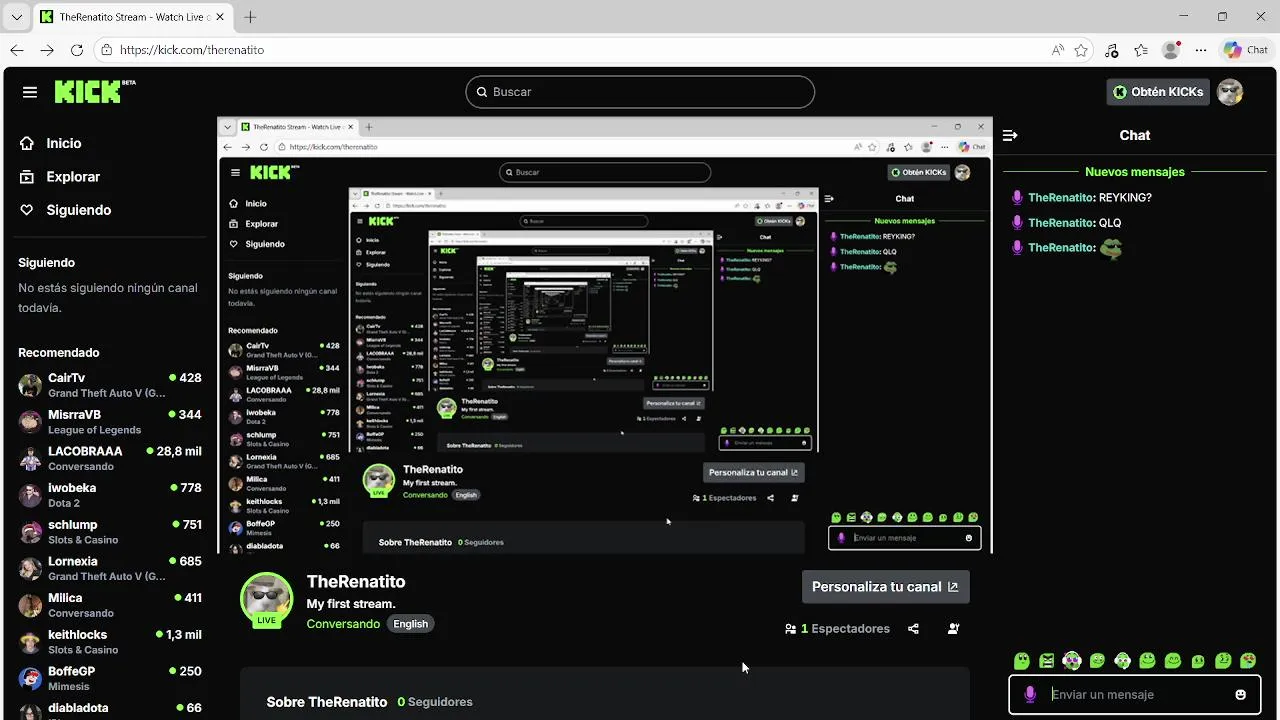Click the share stream icon
Image resolution: width=1280 pixels, height=720 pixels.
click(x=913, y=629)
